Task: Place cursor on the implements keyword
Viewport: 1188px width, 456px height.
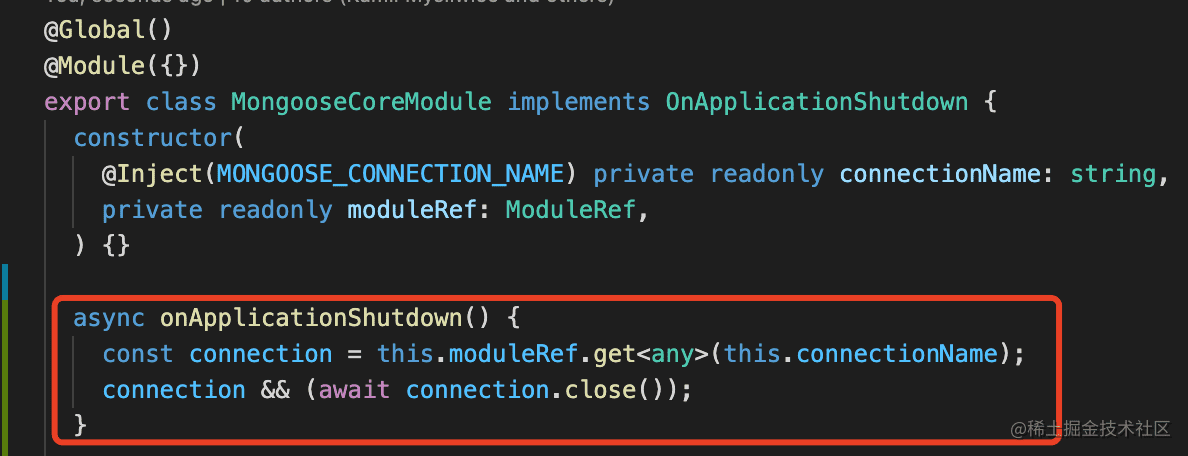Action: pyautogui.click(x=579, y=102)
